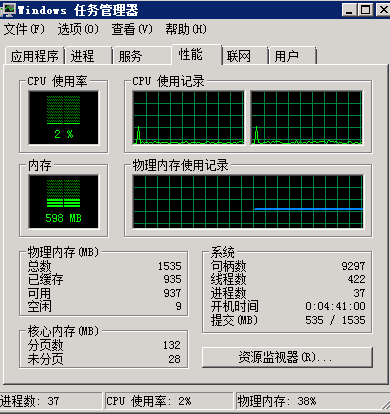The height and width of the screenshot is (414, 390).
Task: Click the 总数 value 1535
Action: [170, 266]
